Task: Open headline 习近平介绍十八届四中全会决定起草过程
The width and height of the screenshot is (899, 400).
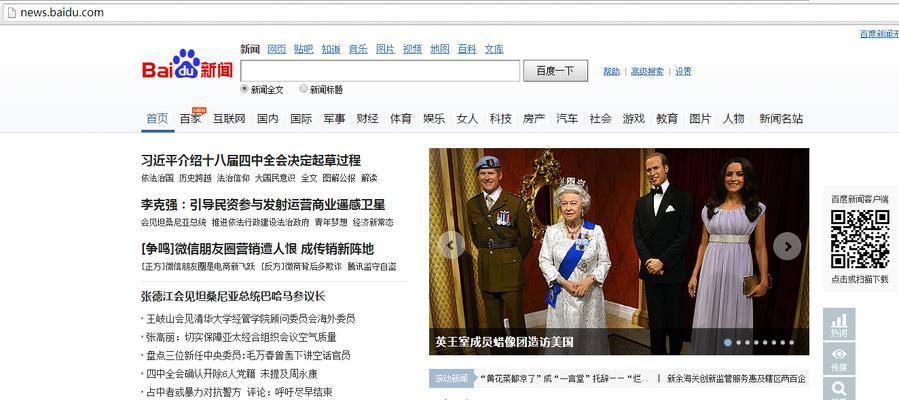Action: click(x=251, y=160)
